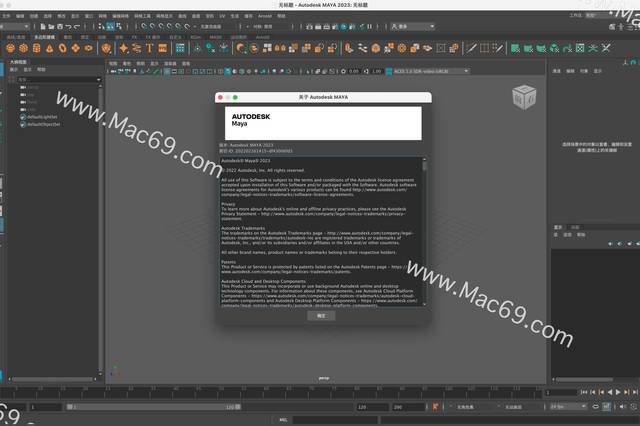Toggle the highlighted select-by-object-type mode icon

[x=110, y=27]
